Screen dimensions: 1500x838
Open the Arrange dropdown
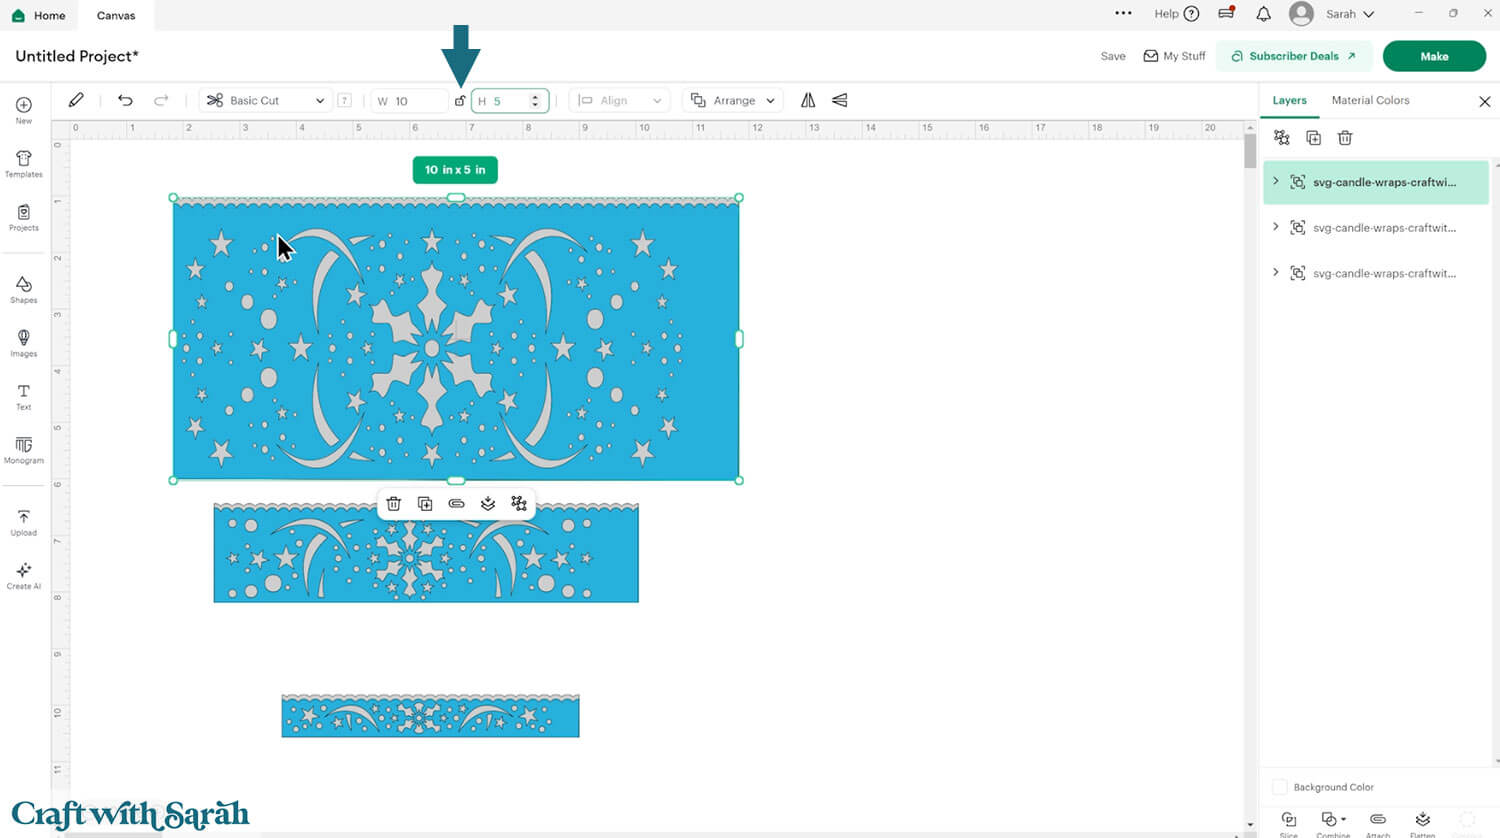[734, 100]
